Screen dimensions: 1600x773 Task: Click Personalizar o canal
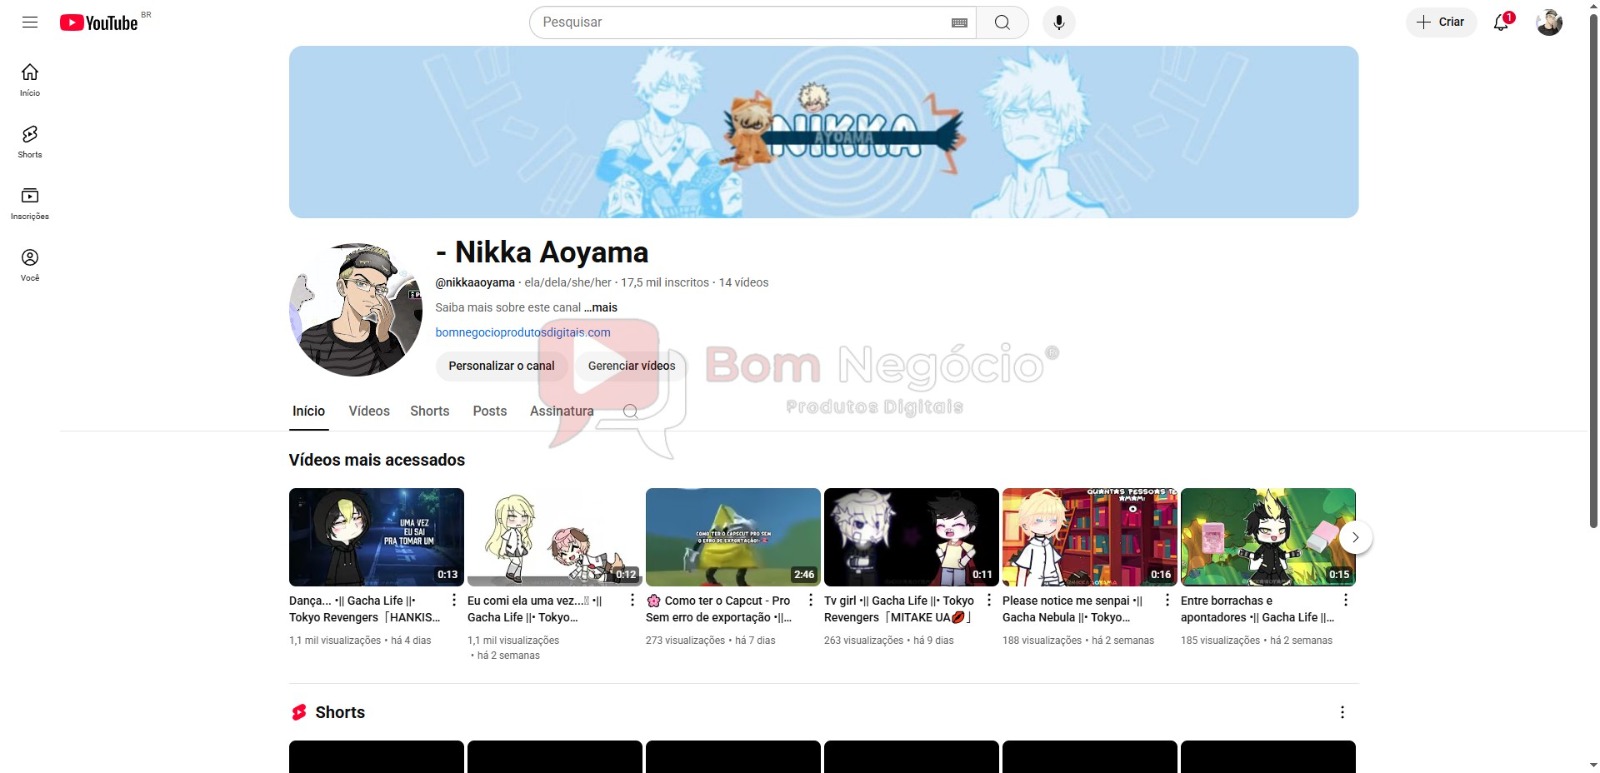(x=501, y=366)
